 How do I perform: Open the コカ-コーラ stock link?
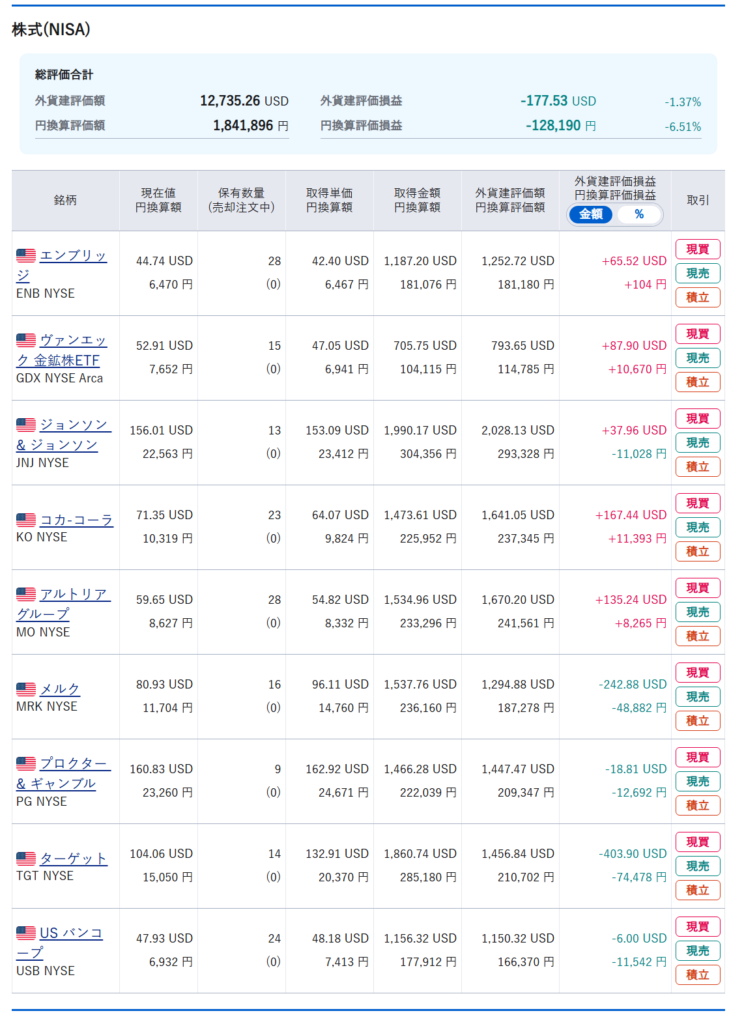76,520
